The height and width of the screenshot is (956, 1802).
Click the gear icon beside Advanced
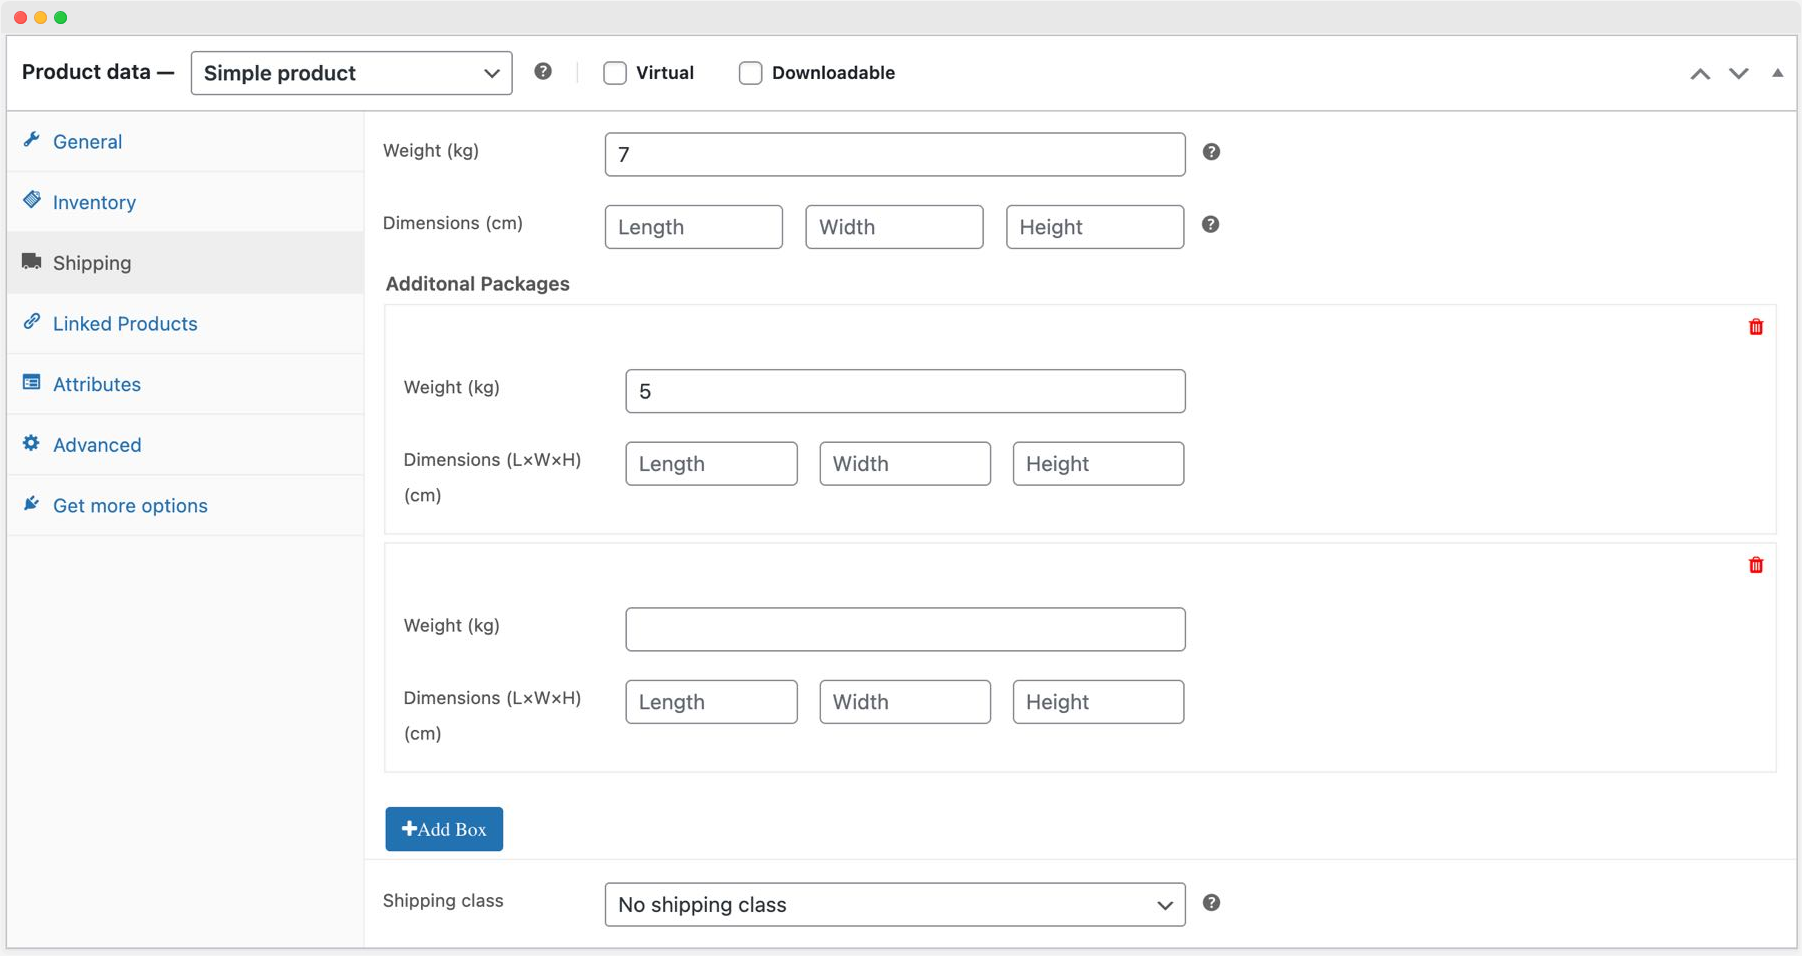(31, 444)
